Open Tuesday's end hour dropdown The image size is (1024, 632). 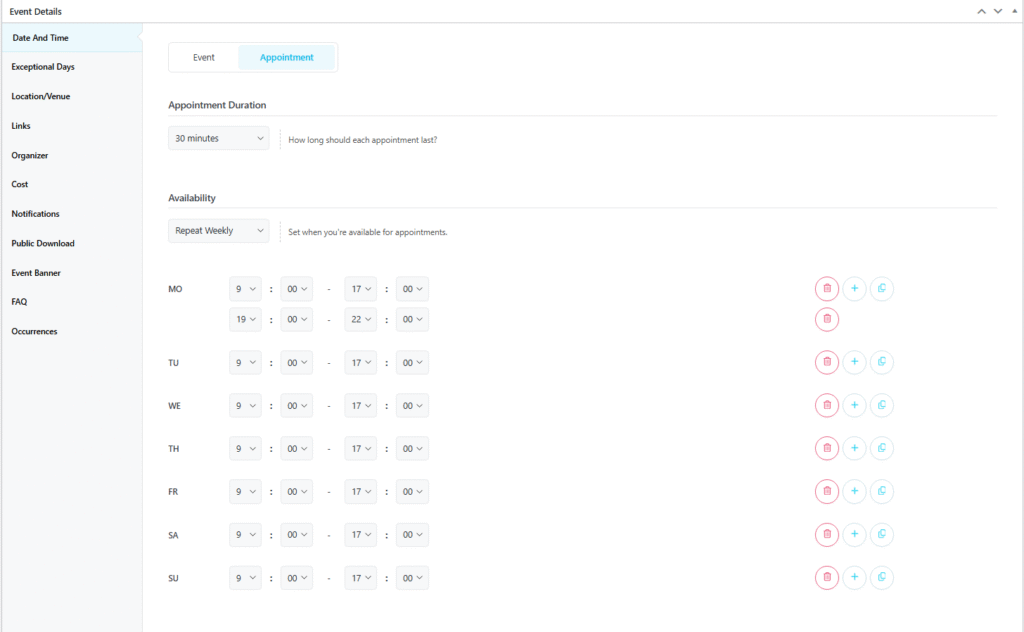click(361, 362)
